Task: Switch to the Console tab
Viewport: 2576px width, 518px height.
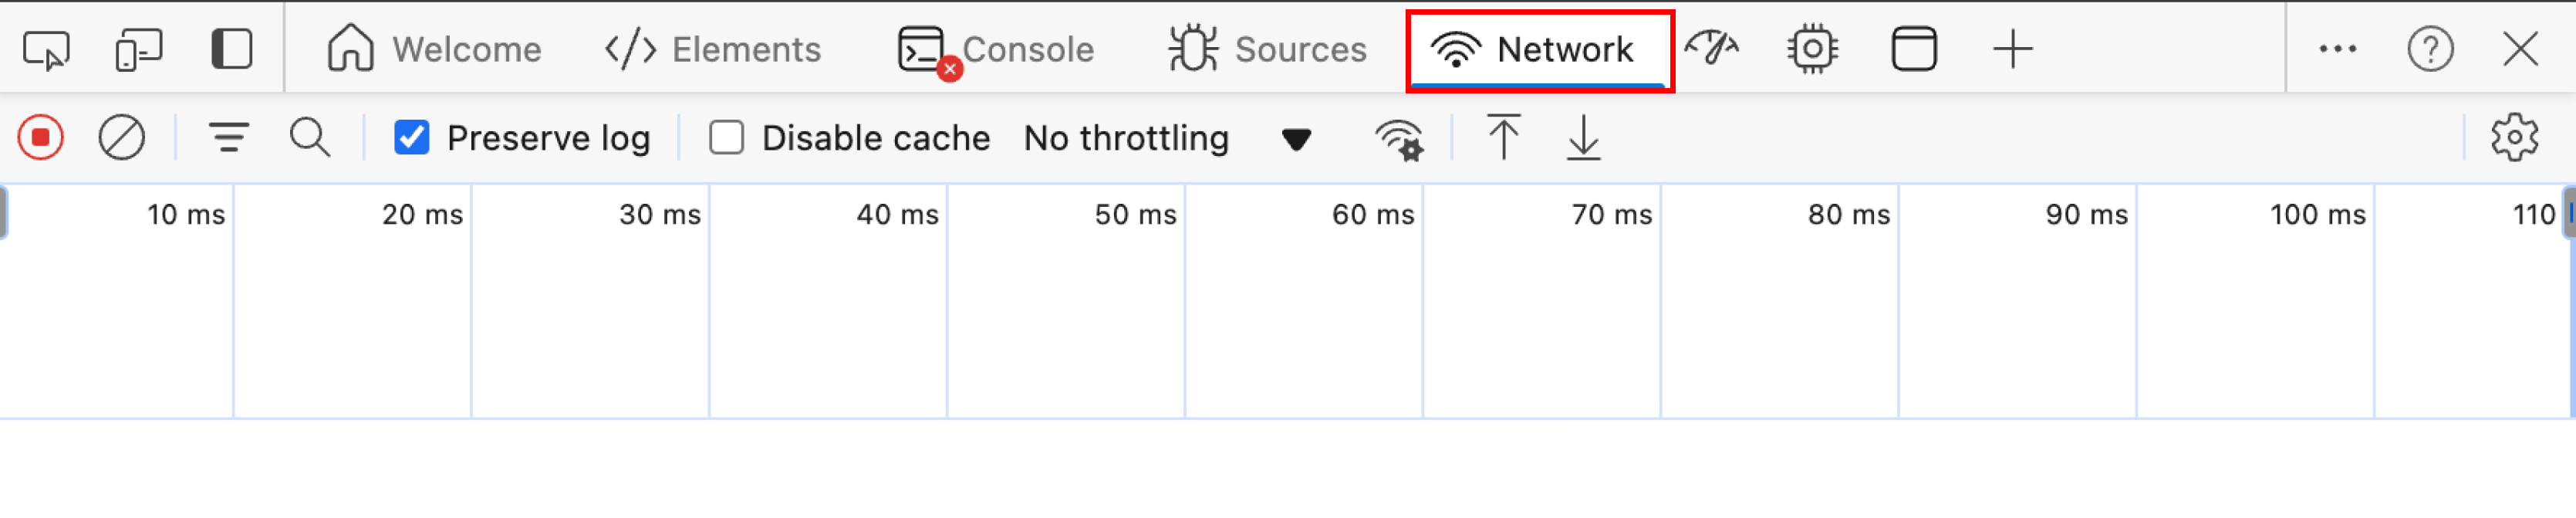Action: pos(996,49)
